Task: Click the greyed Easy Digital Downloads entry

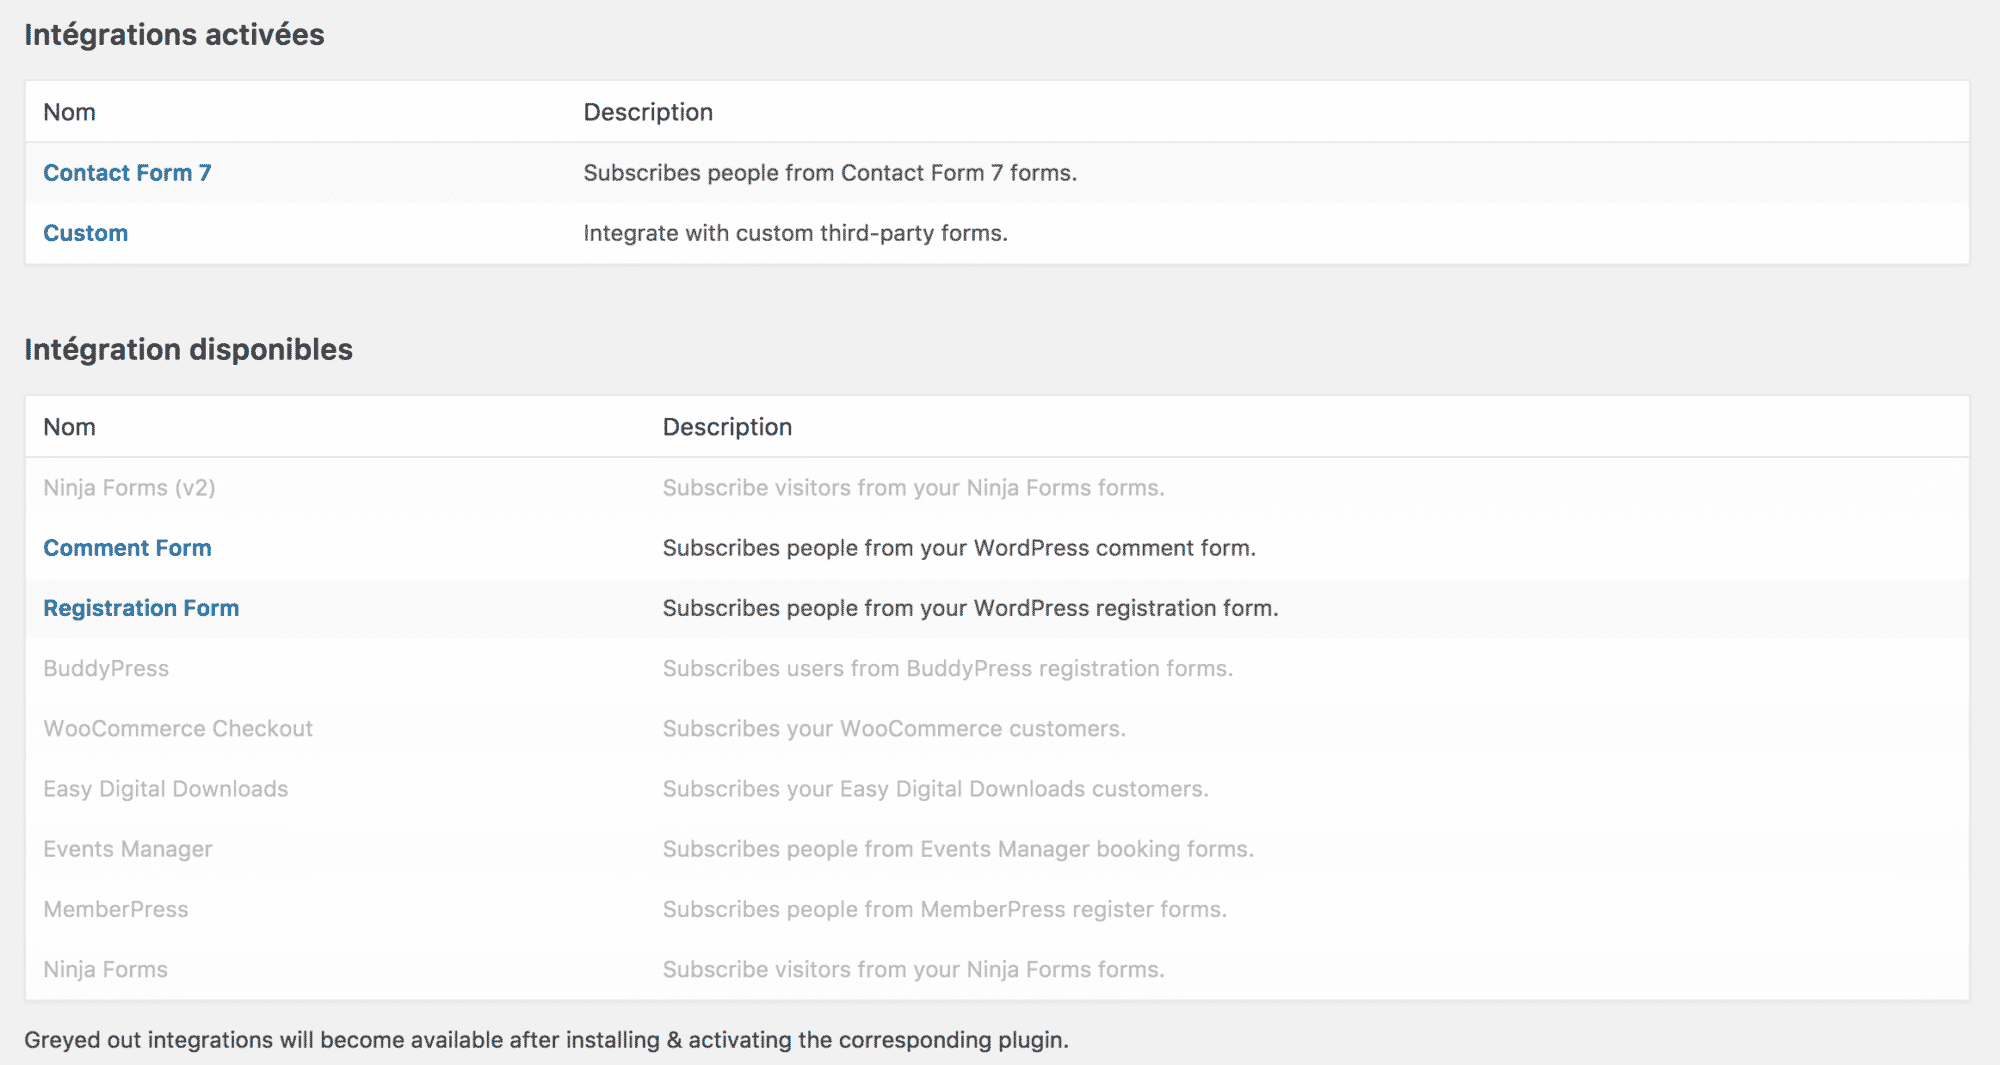Action: click(165, 788)
